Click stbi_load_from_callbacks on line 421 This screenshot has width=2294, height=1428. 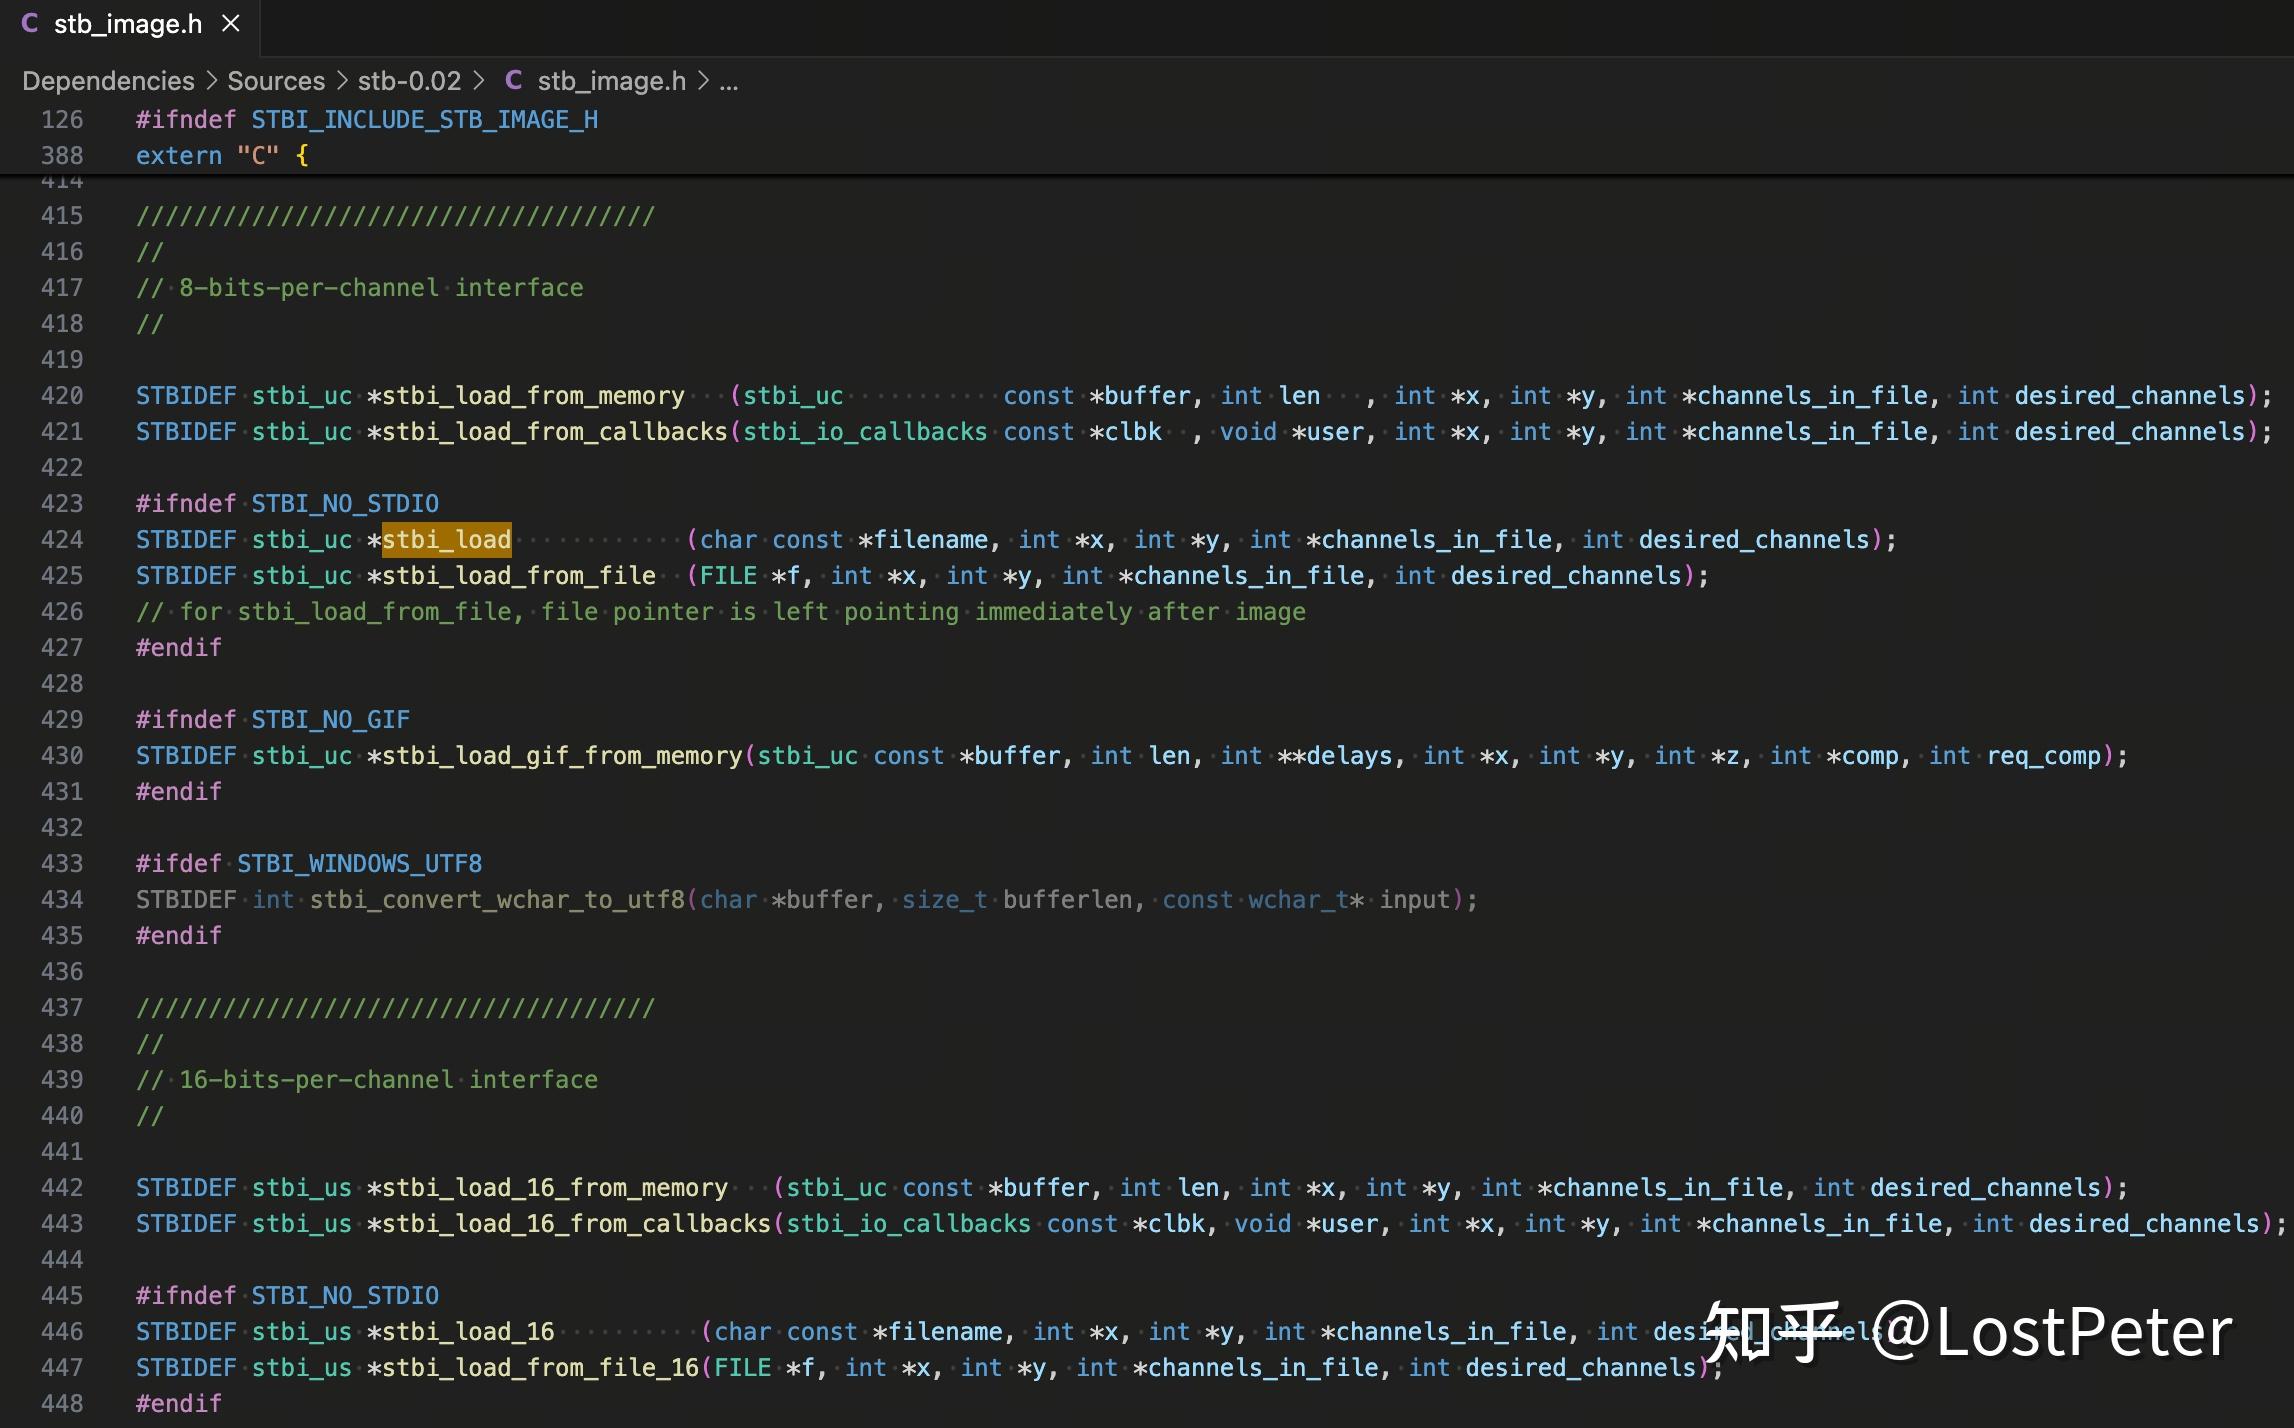pos(555,432)
